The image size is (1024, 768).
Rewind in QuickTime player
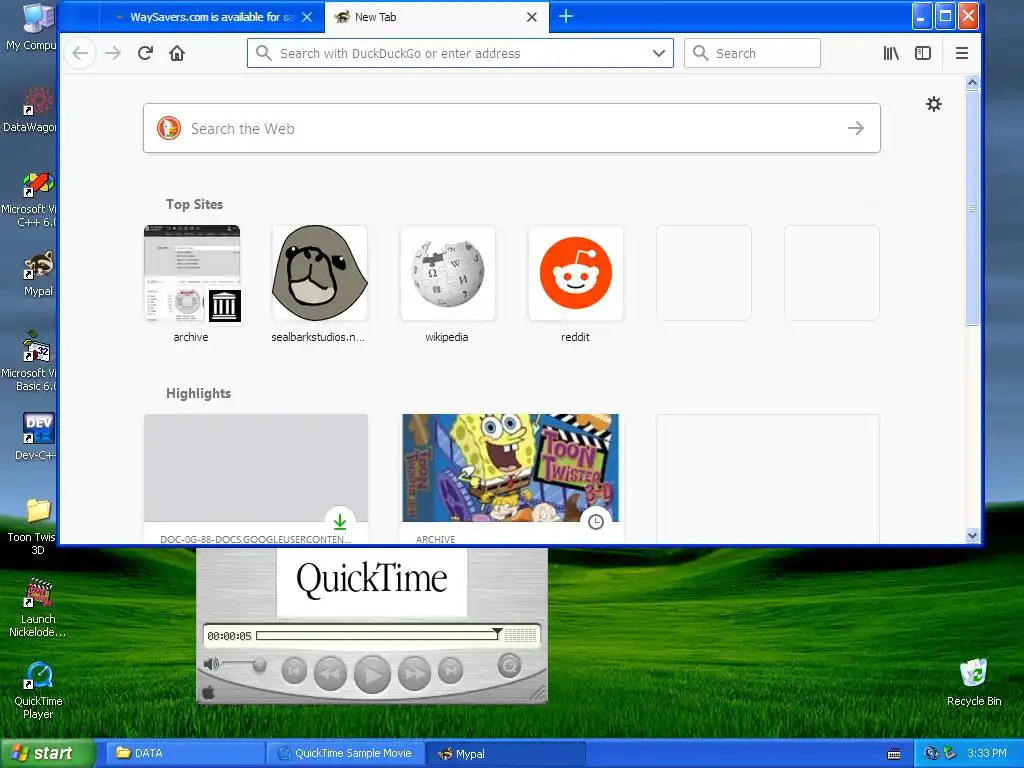[330, 673]
